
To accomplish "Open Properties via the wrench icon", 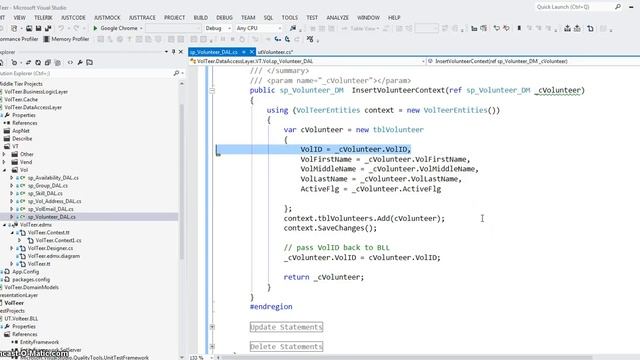I will (x=80, y=62).
